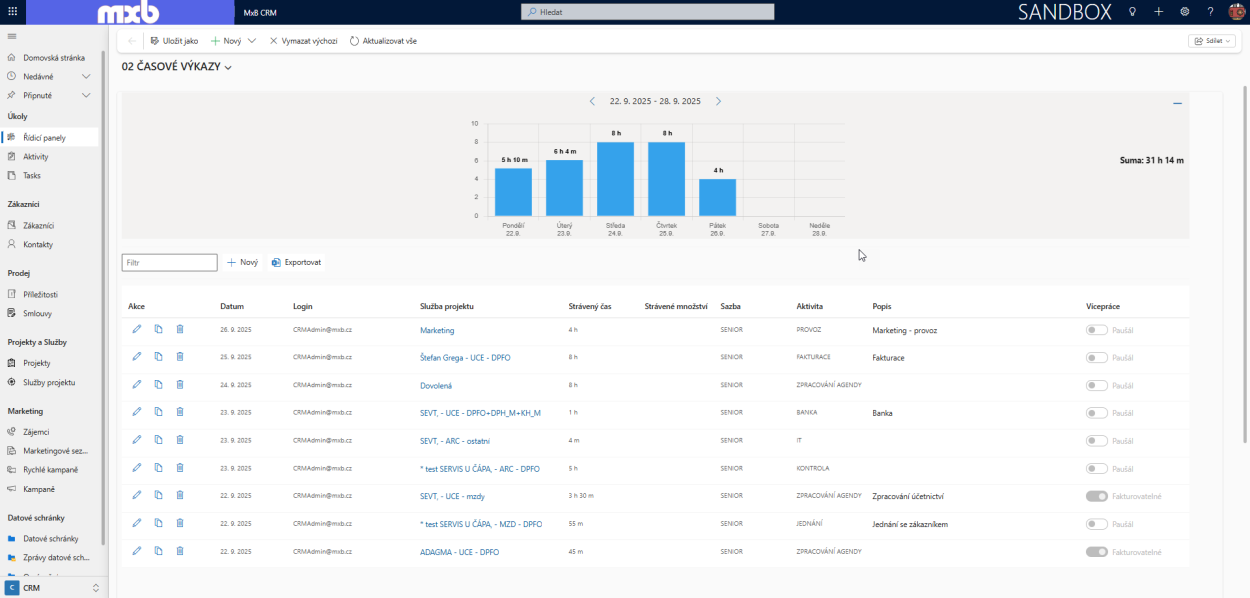Select Příležitosti in the sidebar
The width and height of the screenshot is (1250, 598).
click(40, 295)
